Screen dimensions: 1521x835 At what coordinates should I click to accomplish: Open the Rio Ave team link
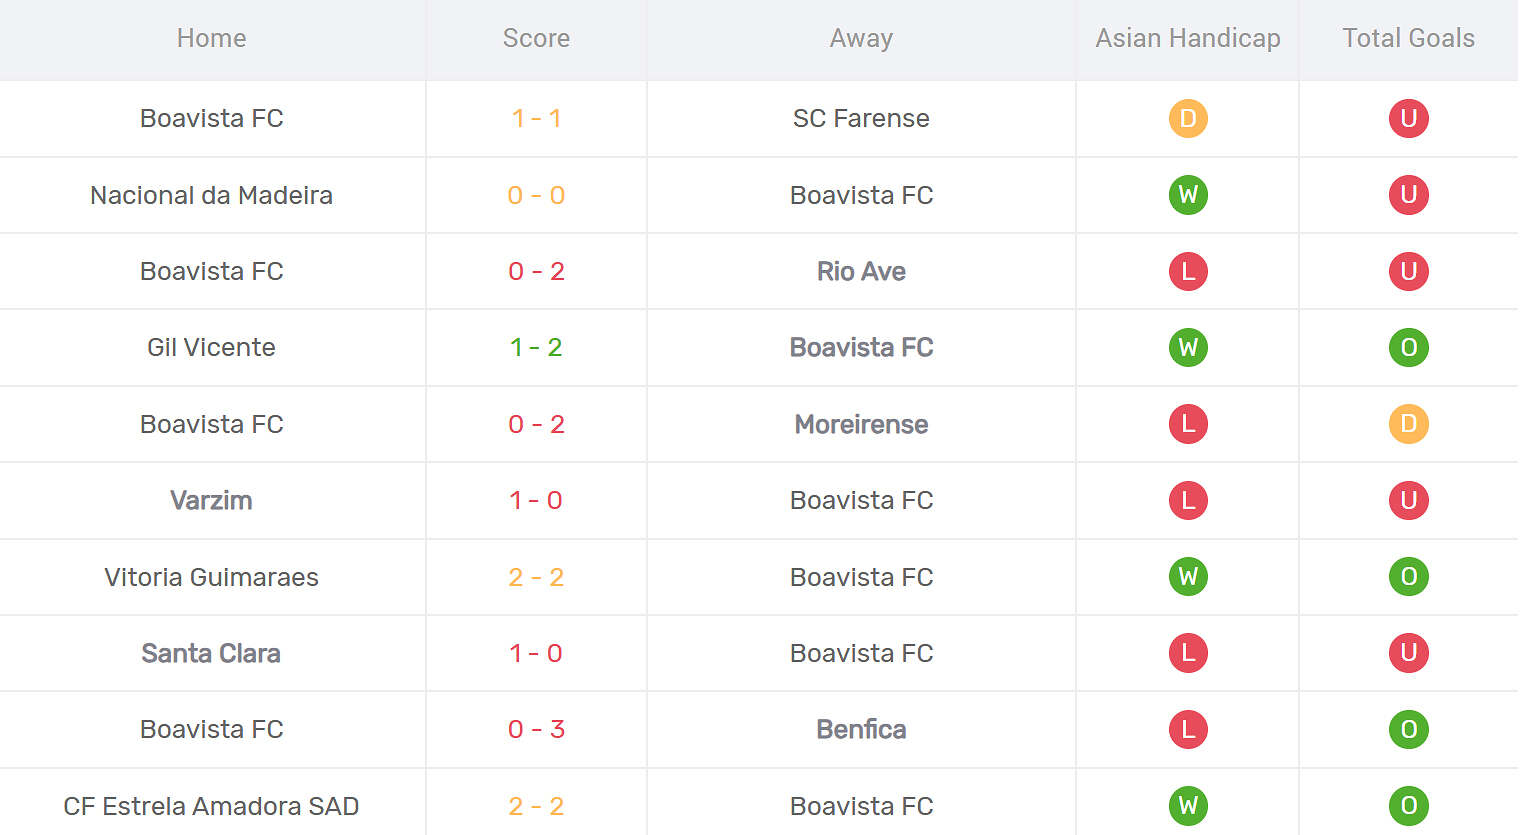tap(861, 271)
